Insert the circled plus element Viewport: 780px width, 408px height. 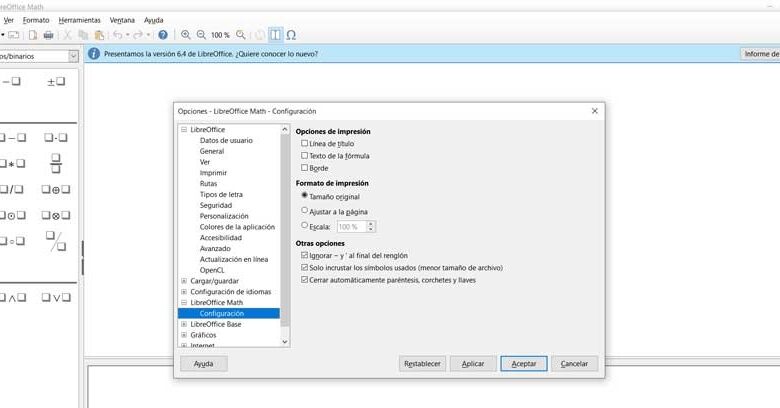(56, 190)
